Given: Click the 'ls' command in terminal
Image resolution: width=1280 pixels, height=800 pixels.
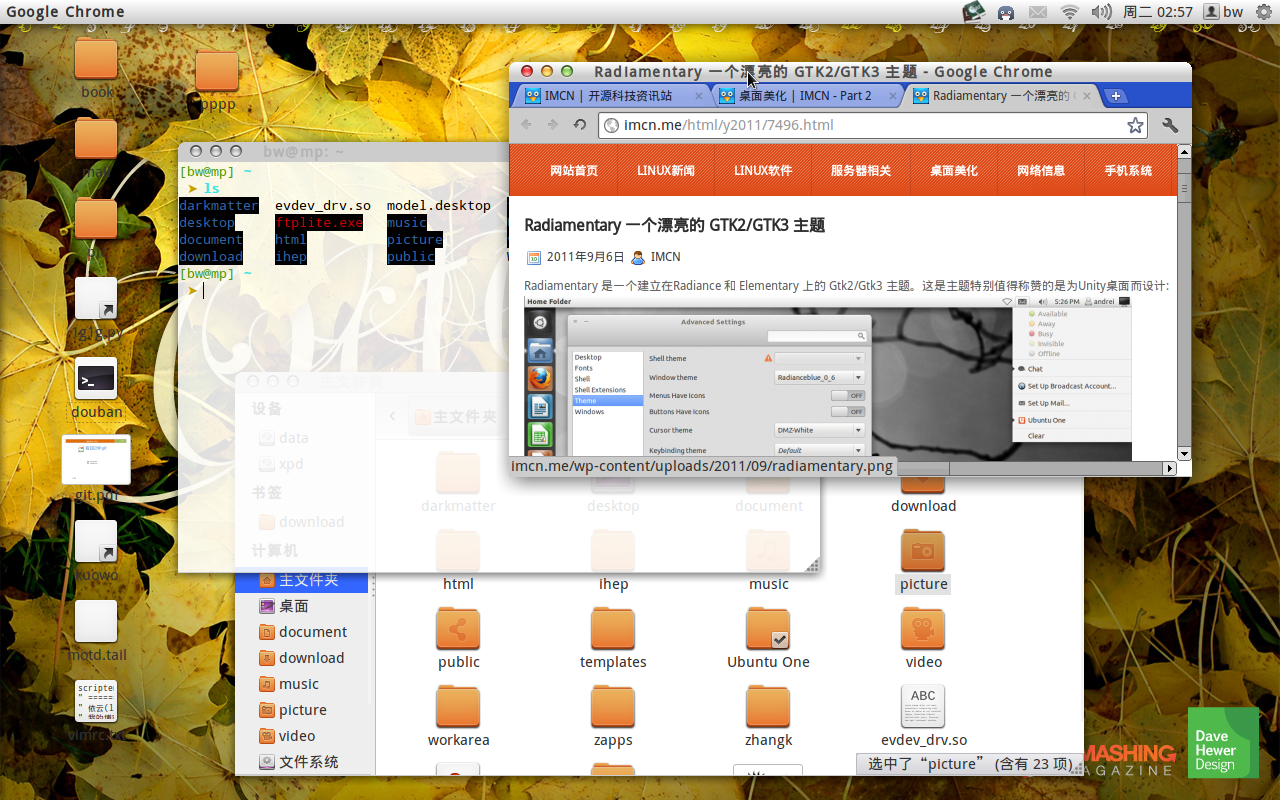Looking at the screenshot, I should [x=211, y=189].
